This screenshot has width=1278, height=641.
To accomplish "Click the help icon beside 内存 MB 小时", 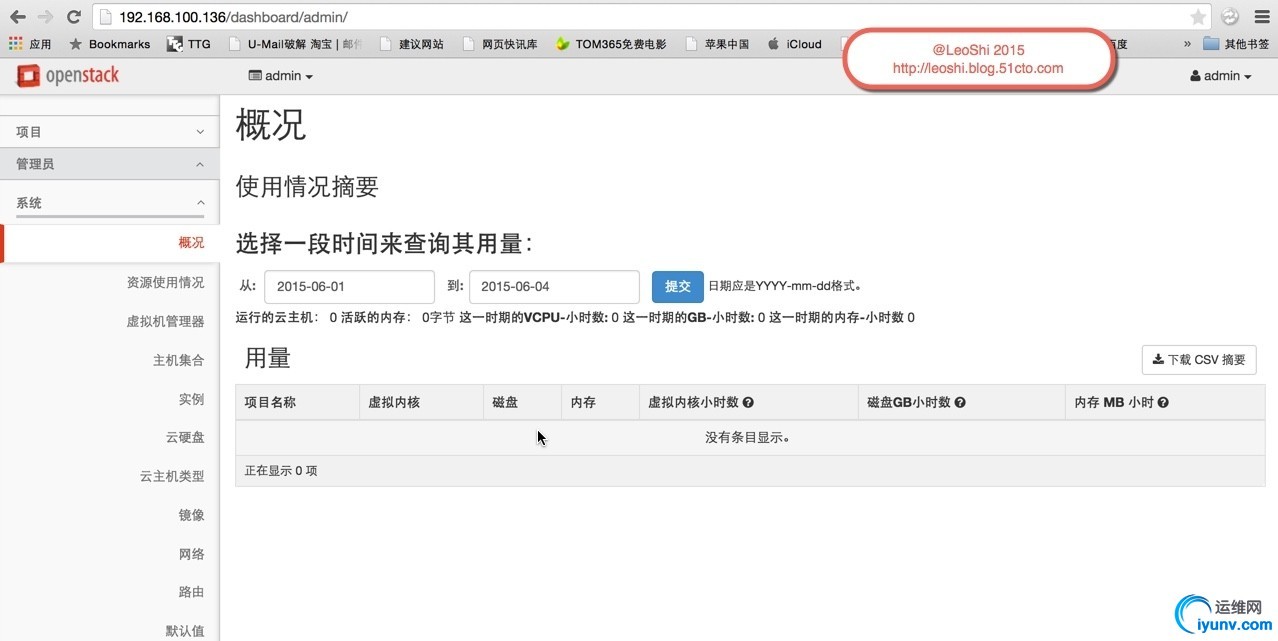I will pos(1163,403).
